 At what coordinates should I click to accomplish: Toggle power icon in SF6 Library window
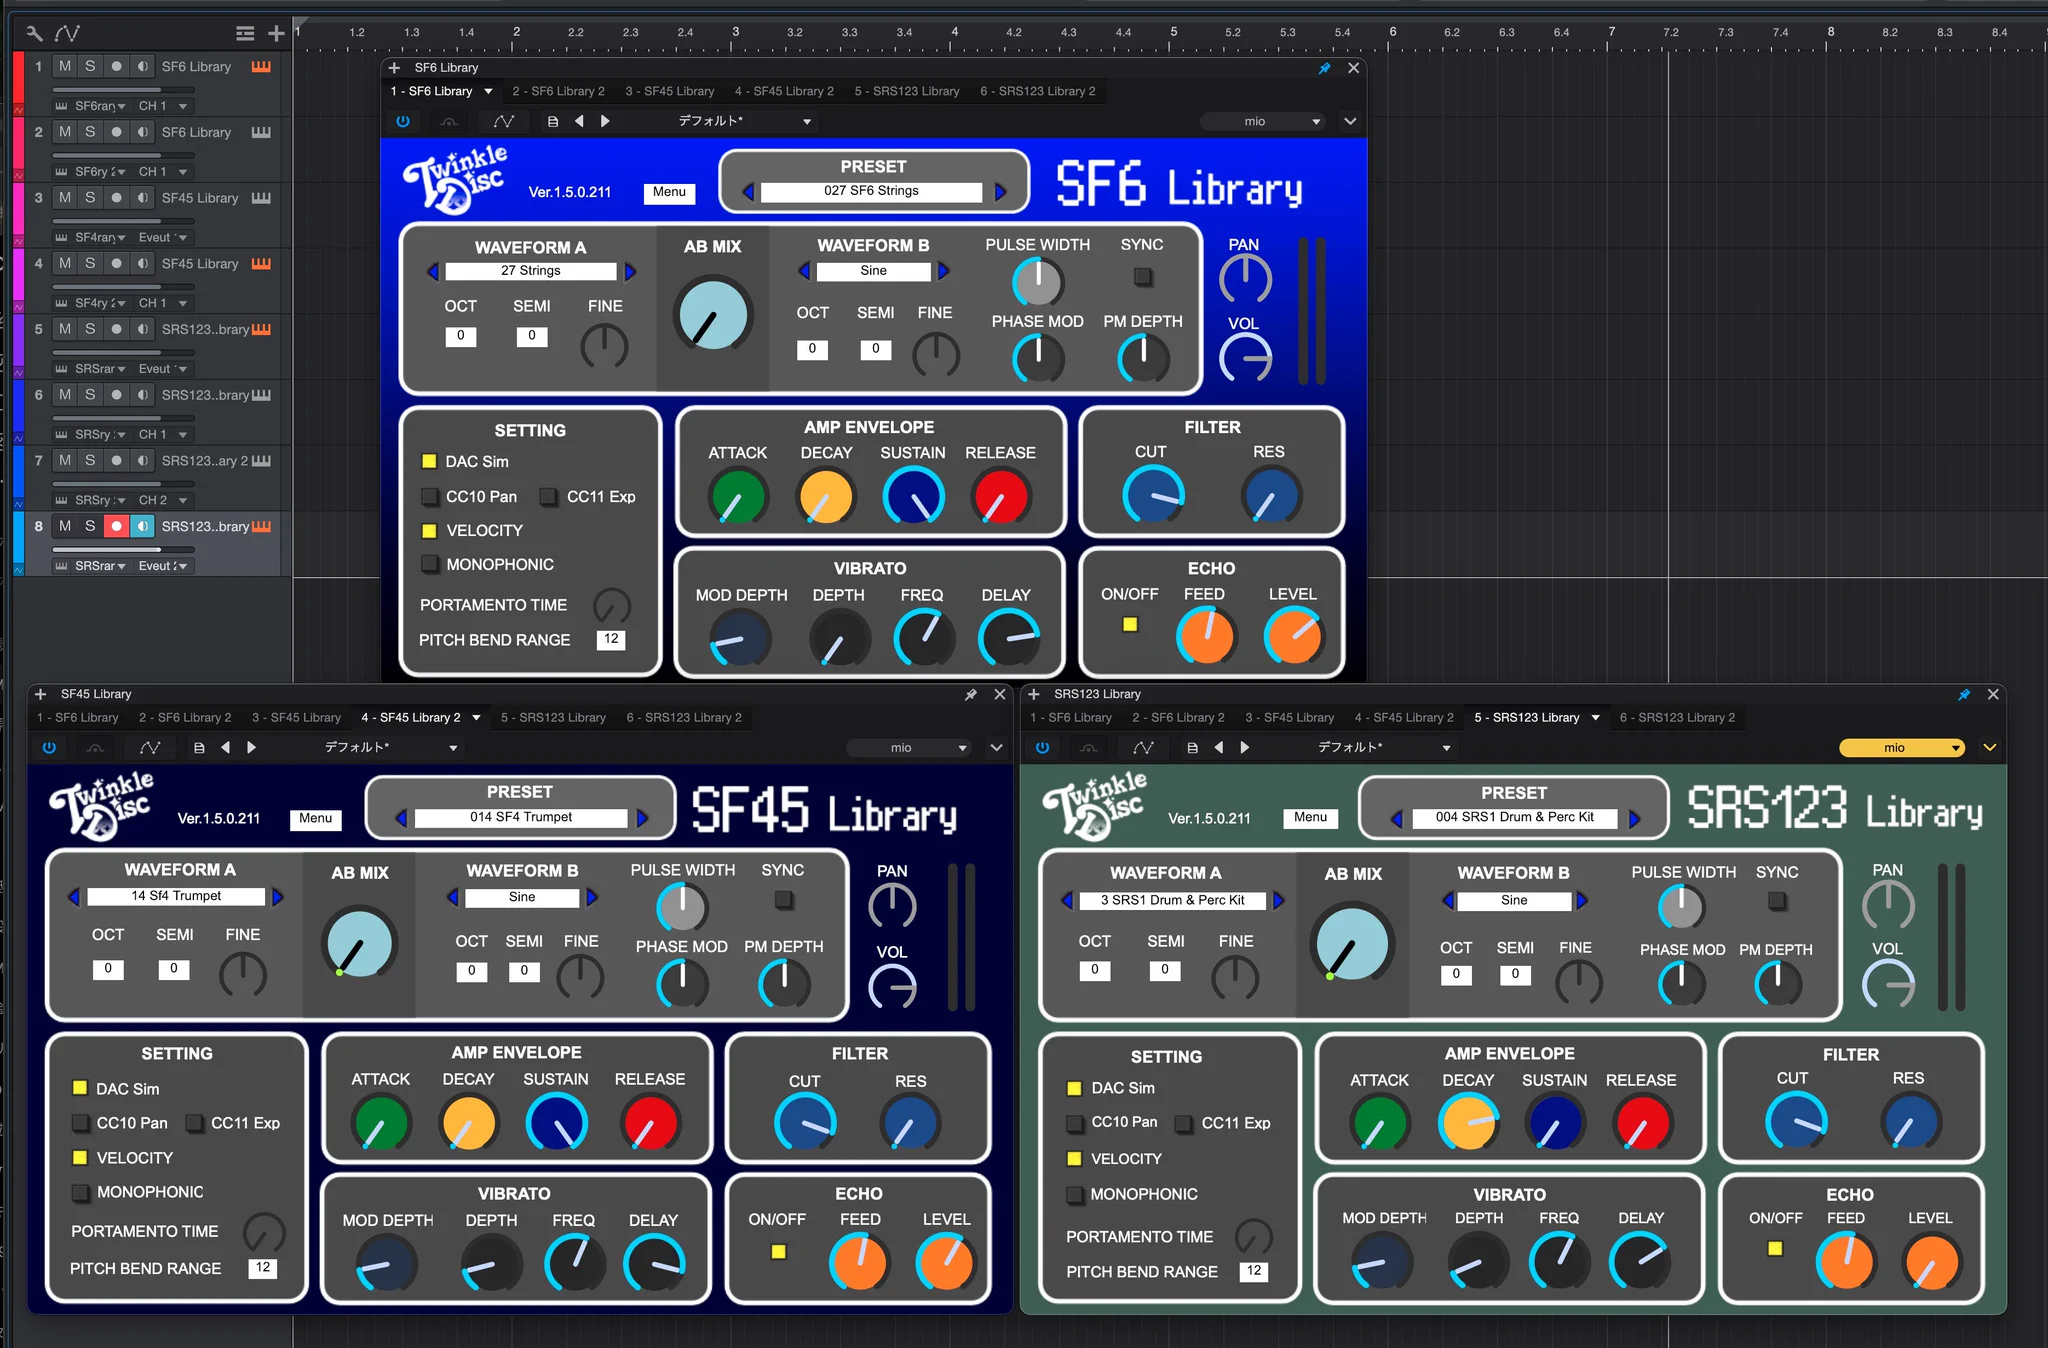pos(403,121)
